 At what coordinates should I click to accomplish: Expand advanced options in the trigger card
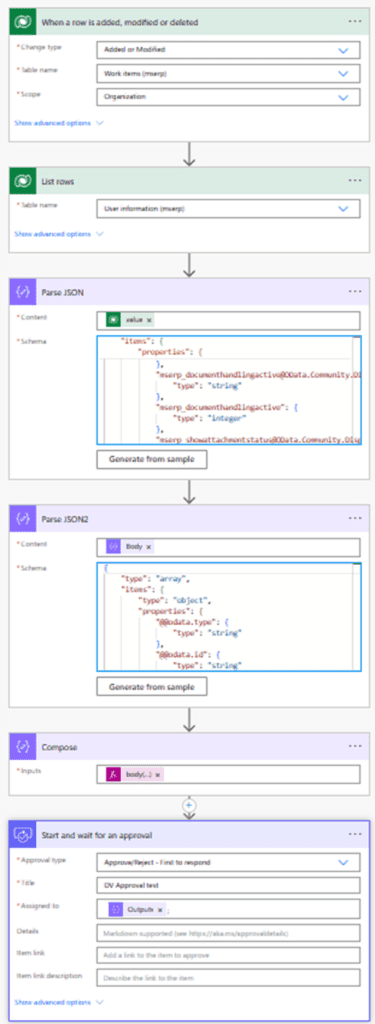click(59, 122)
